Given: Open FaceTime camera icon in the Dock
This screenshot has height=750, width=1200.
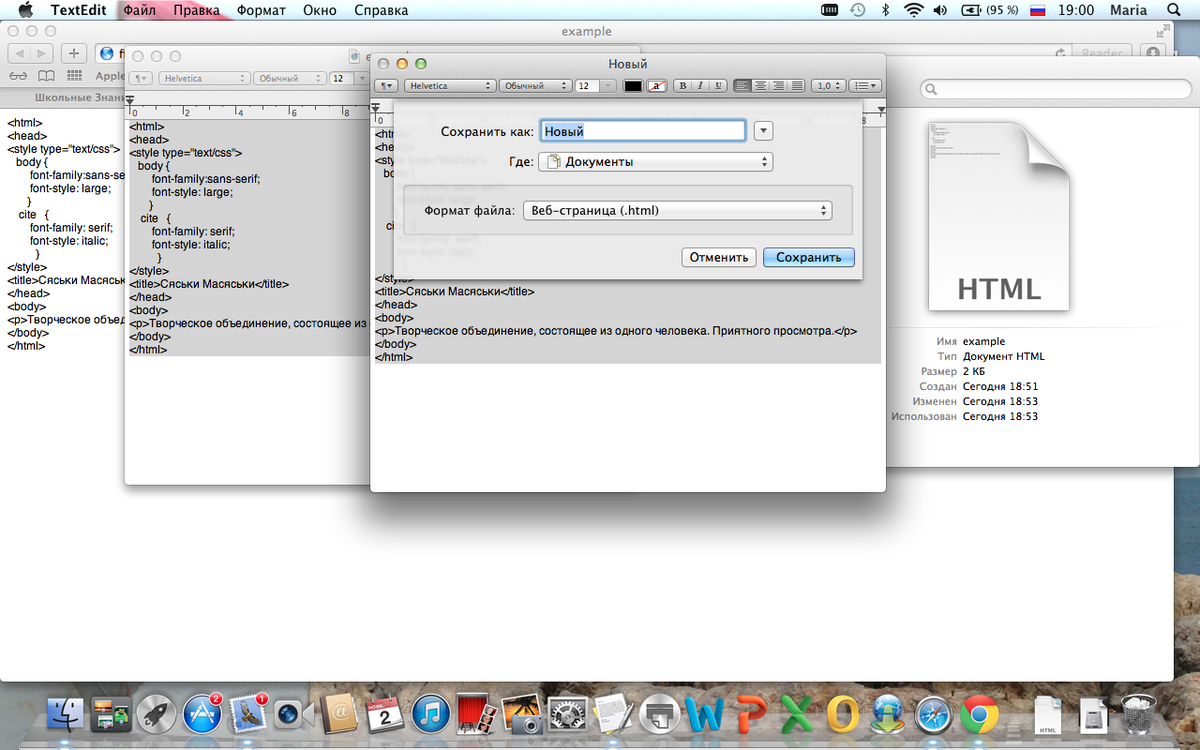Looking at the screenshot, I should click(293, 714).
